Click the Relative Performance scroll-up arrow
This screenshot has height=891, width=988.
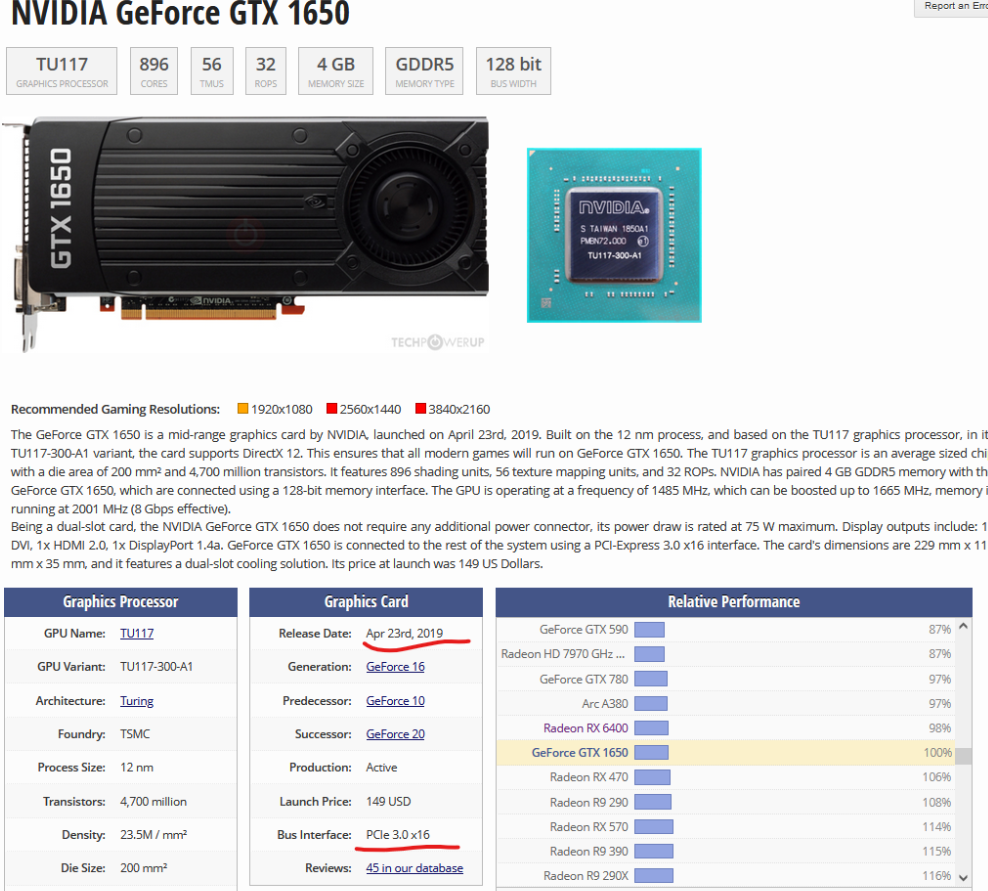963,626
